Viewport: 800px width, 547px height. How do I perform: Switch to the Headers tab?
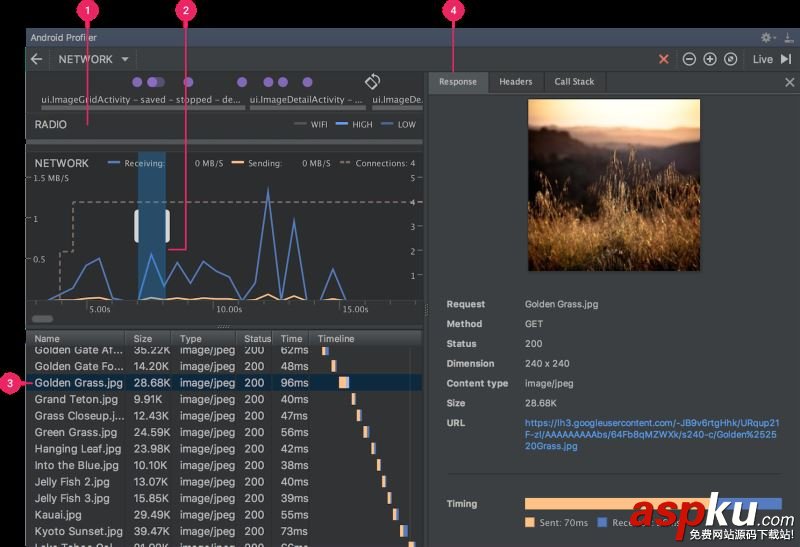pyautogui.click(x=515, y=82)
